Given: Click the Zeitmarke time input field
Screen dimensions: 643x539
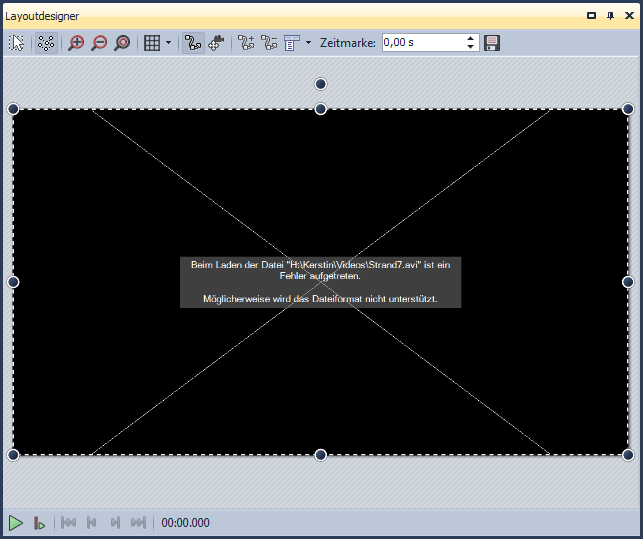Looking at the screenshot, I should pos(421,43).
